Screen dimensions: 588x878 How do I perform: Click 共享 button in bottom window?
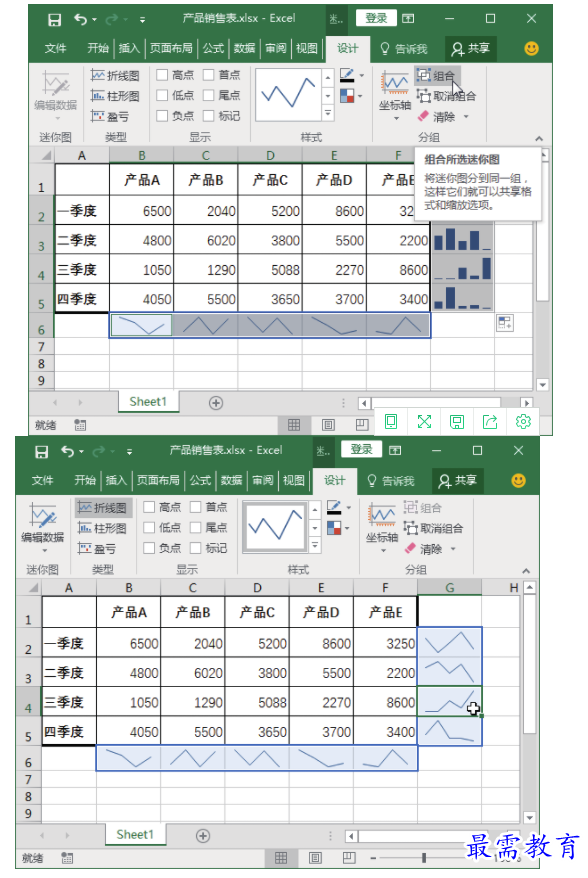458,480
